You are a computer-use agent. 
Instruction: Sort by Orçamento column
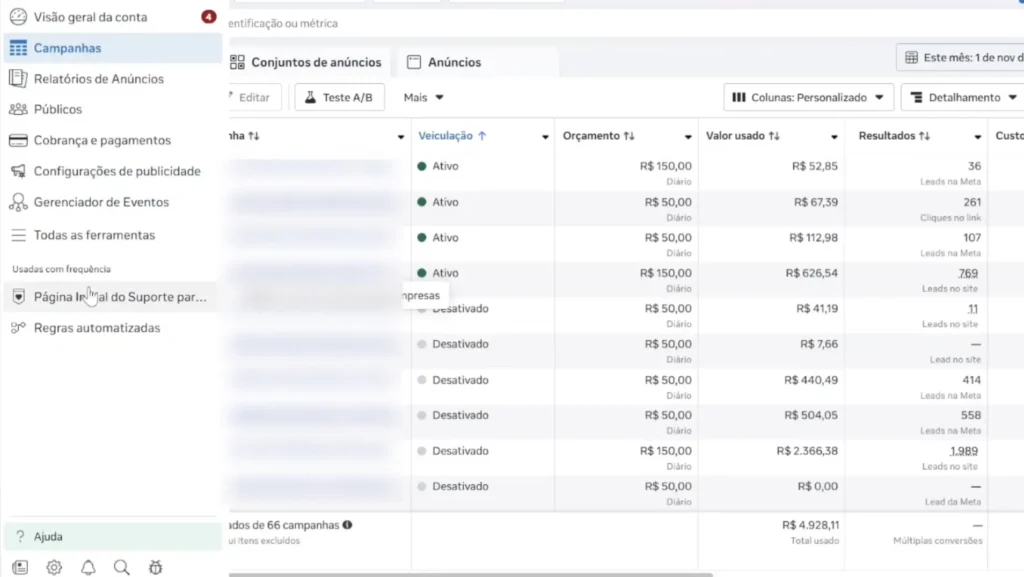(x=598, y=136)
